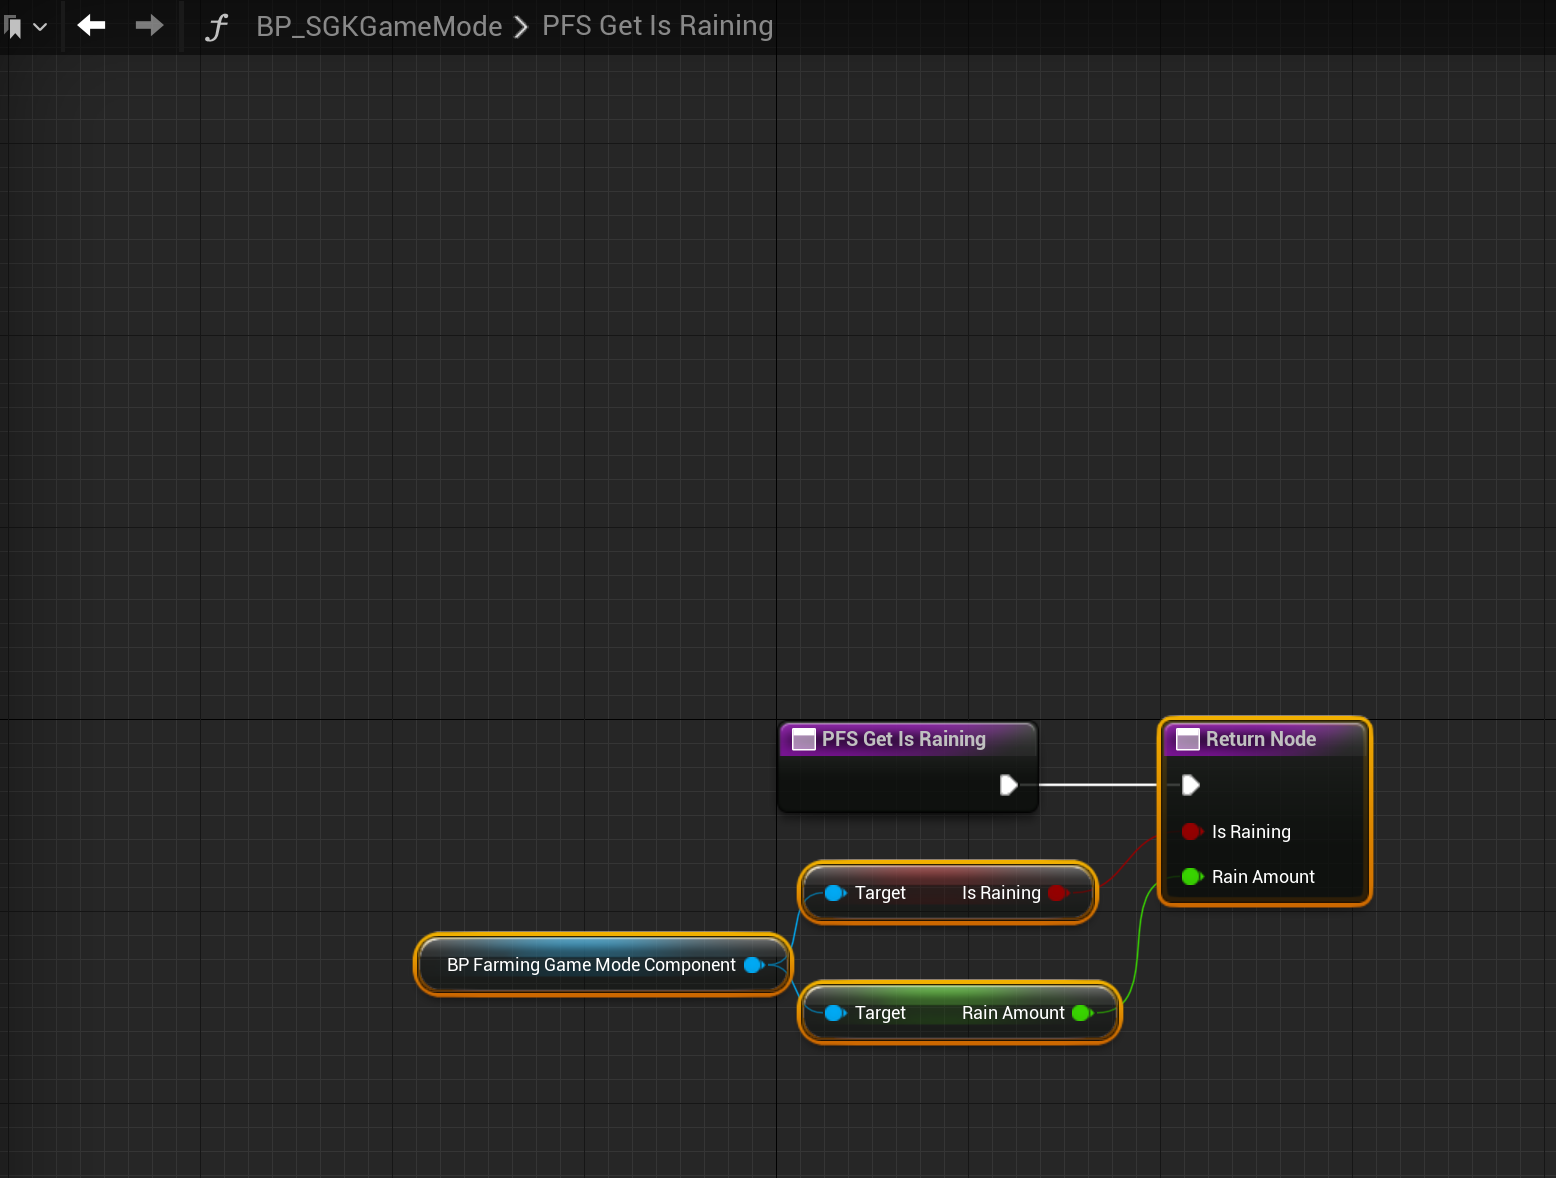Viewport: 1556px width, 1178px height.
Task: Click the icon in the Return Node header
Action: tap(1187, 739)
